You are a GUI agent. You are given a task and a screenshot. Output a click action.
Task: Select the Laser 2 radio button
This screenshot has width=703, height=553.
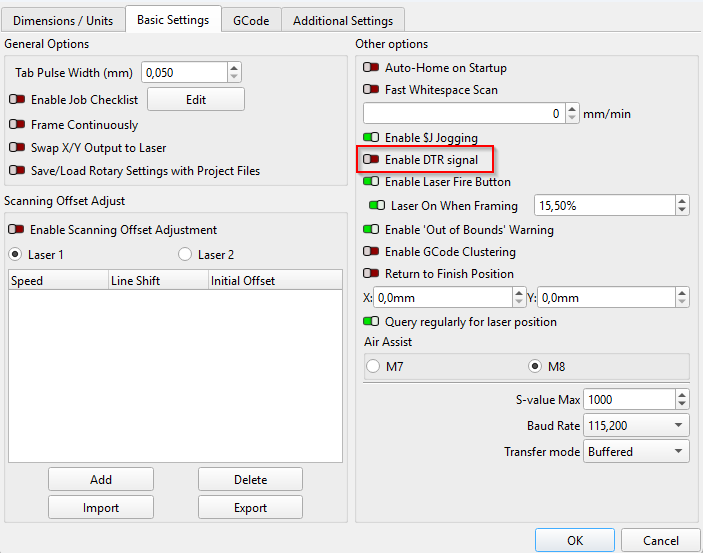[x=185, y=255]
